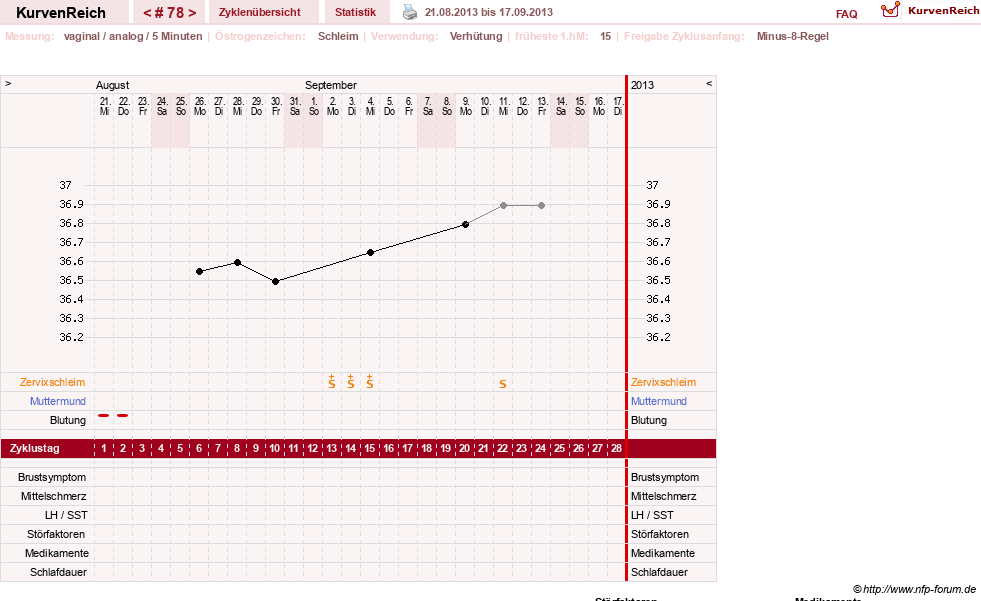Click the S+ mucus symbol on cycle day 15

(370, 381)
